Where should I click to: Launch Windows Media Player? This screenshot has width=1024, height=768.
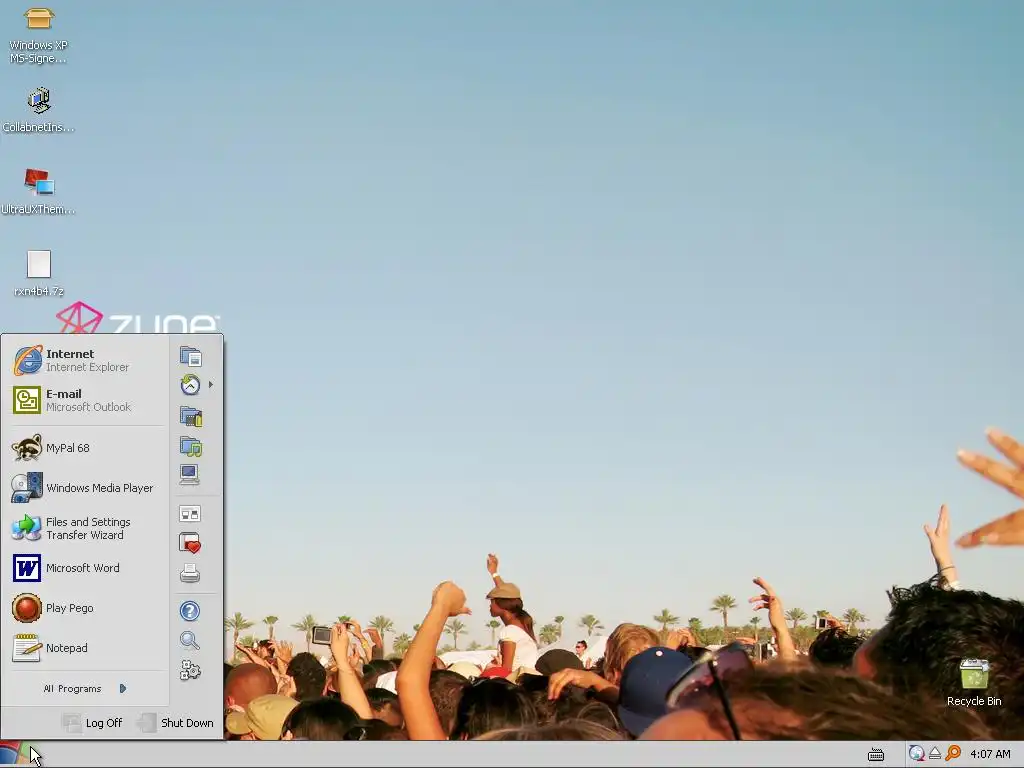pyautogui.click(x=85, y=488)
